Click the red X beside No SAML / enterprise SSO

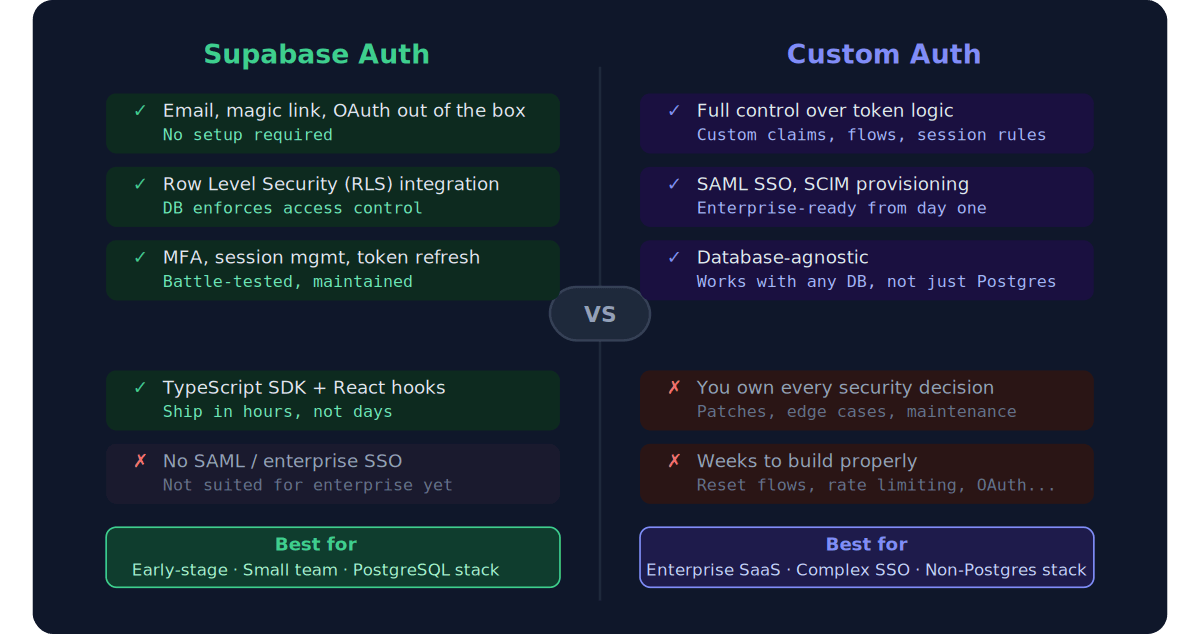pyautogui.click(x=140, y=461)
